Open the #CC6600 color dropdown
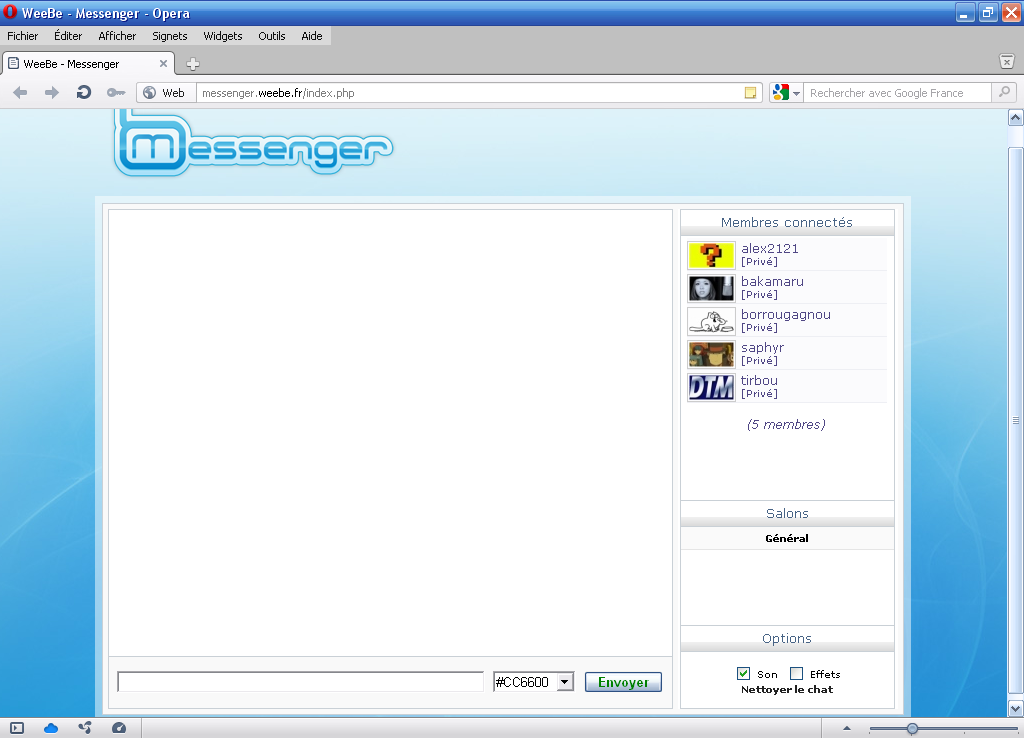1024x738 pixels. (534, 682)
